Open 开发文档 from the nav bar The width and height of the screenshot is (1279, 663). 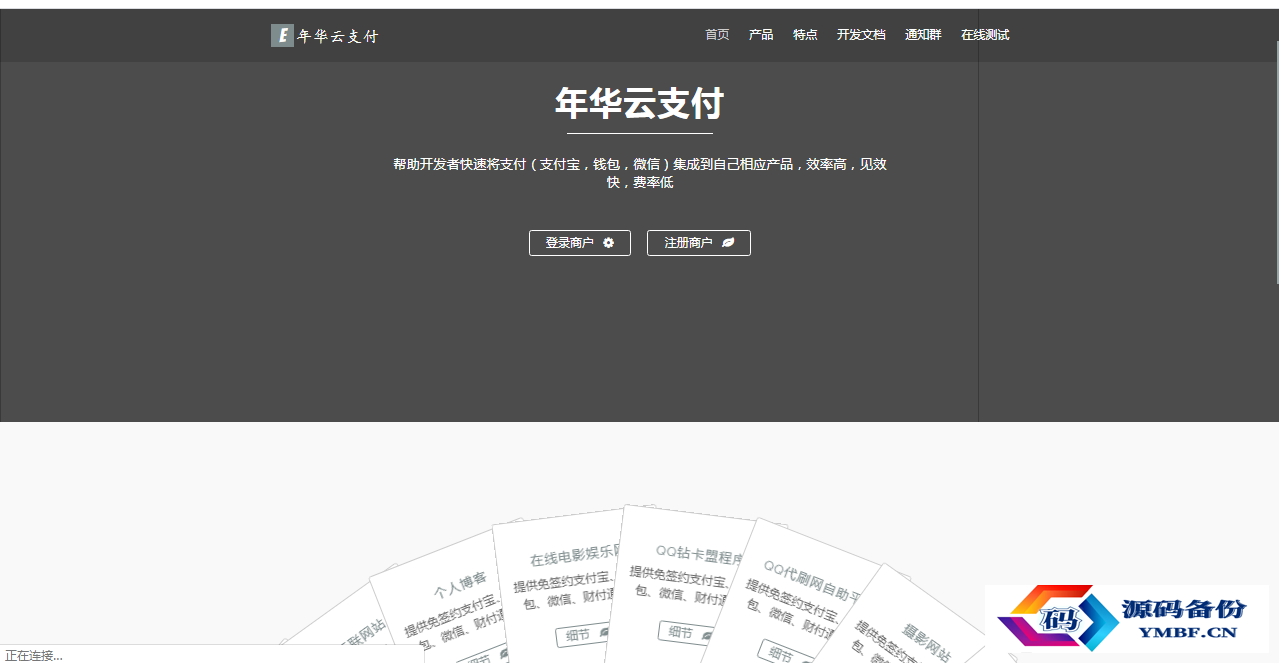pyautogui.click(x=861, y=35)
